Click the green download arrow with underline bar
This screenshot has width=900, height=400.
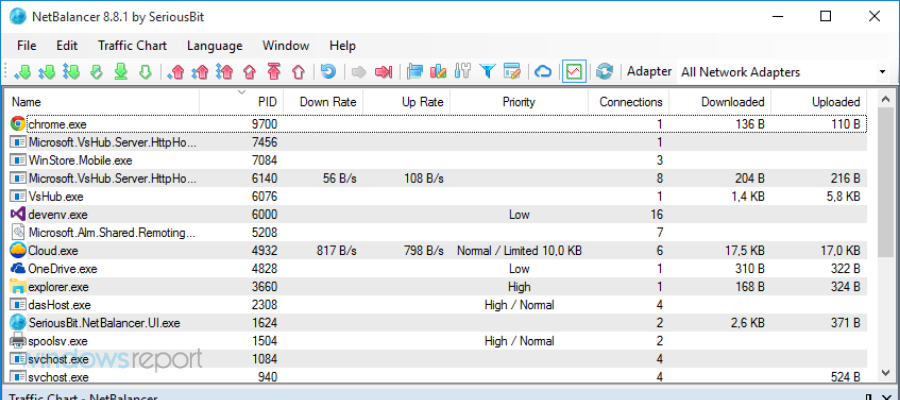121,72
